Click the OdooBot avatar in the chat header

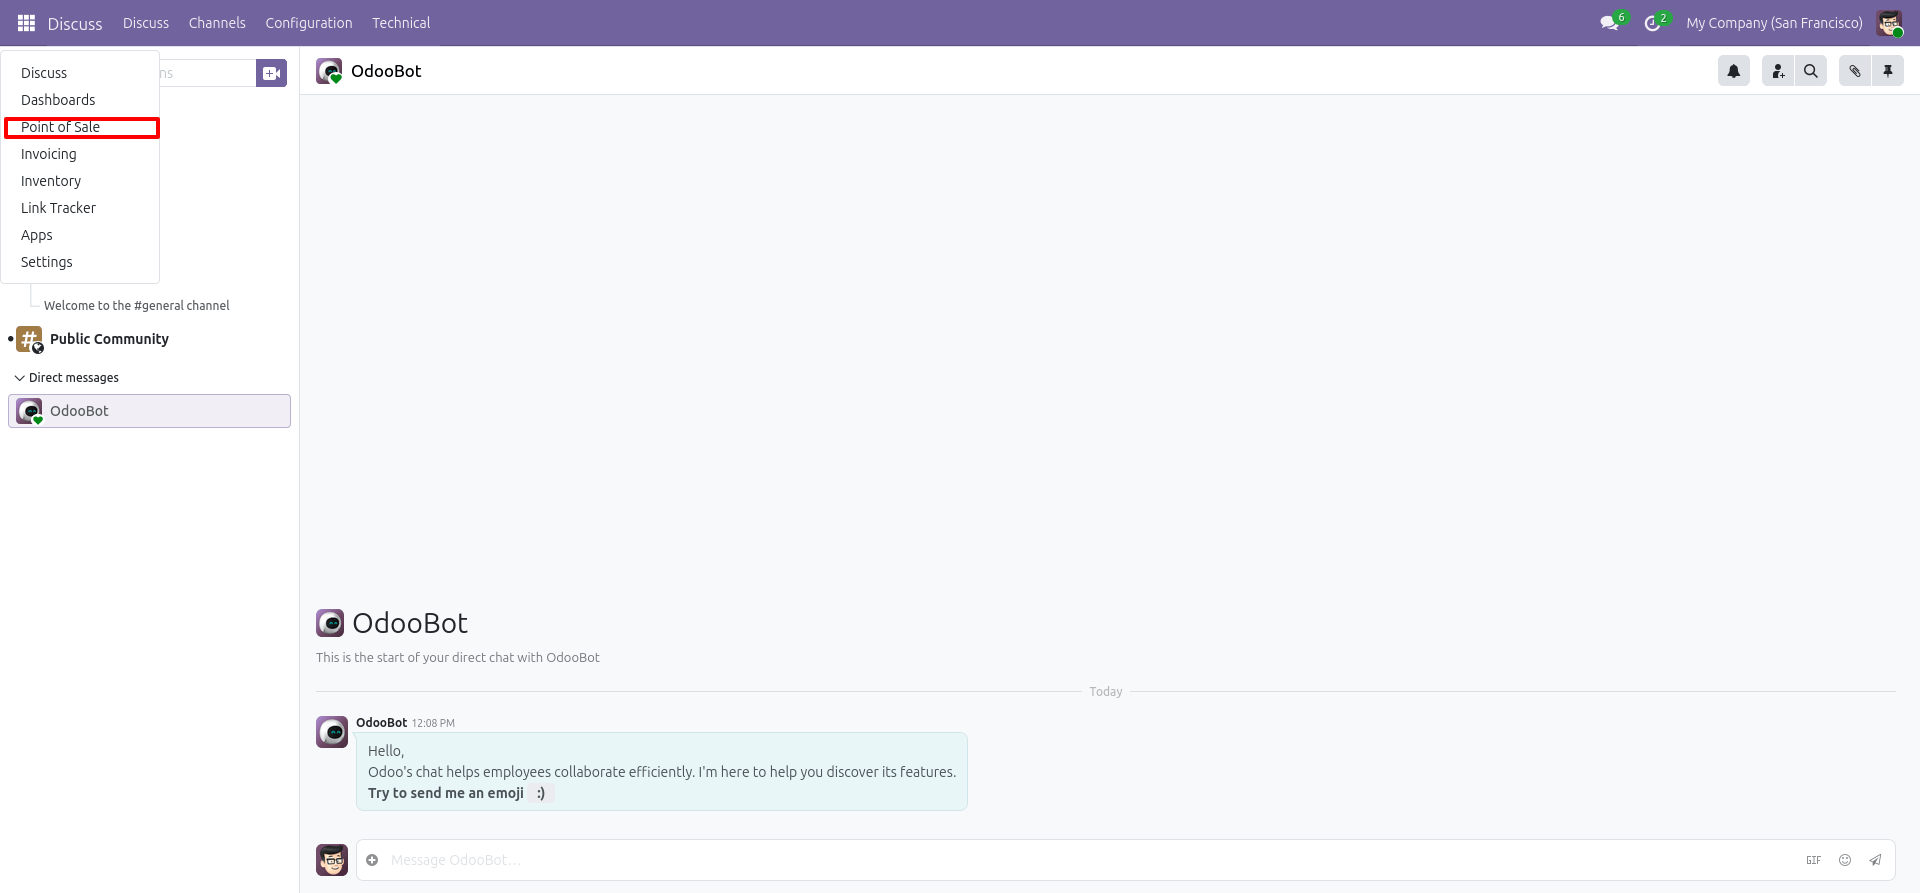329,71
